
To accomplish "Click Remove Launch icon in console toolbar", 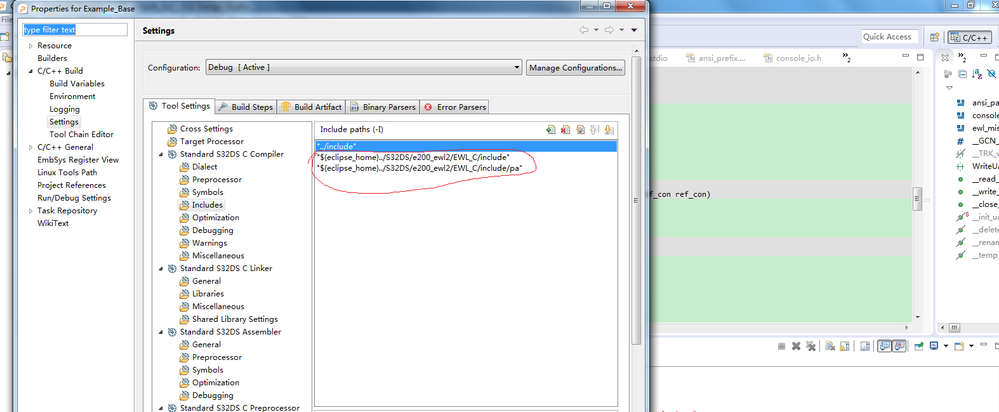I will click(796, 346).
